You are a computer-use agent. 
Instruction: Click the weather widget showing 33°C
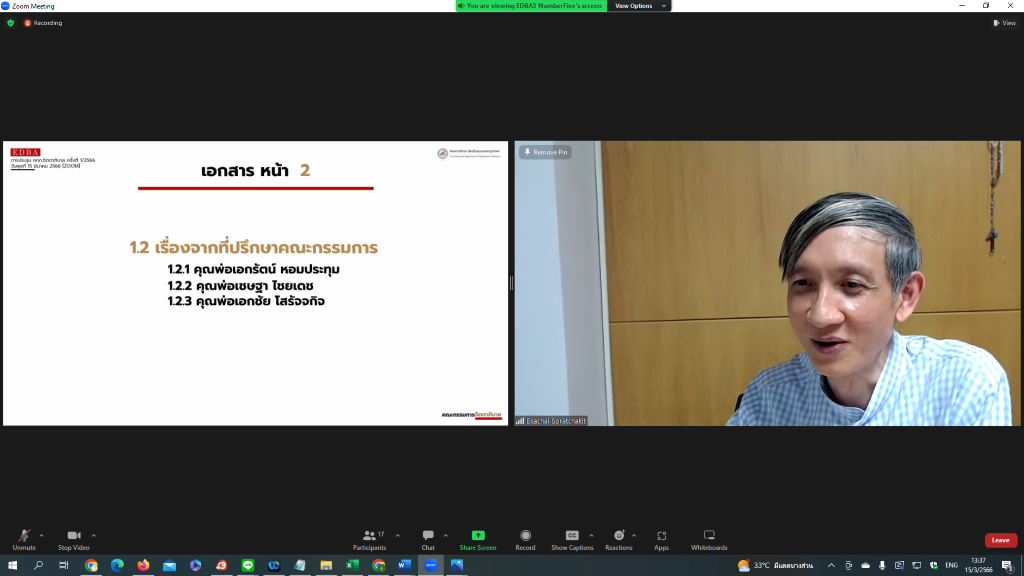tap(775, 566)
